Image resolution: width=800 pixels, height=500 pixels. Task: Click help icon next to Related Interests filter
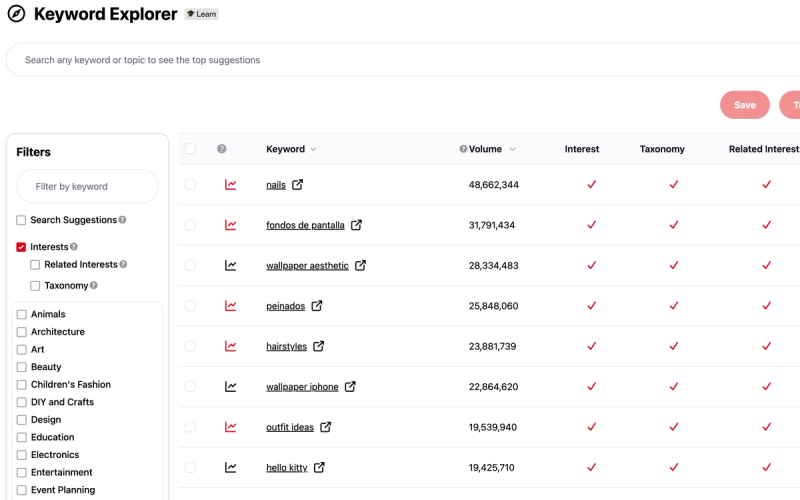click(x=123, y=264)
